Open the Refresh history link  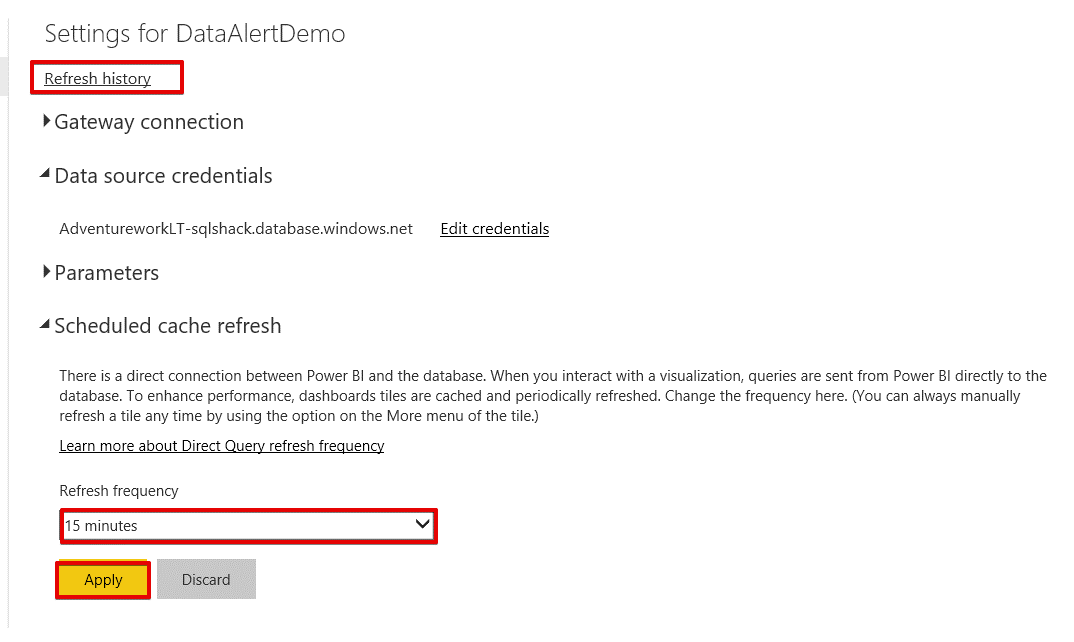(x=97, y=79)
